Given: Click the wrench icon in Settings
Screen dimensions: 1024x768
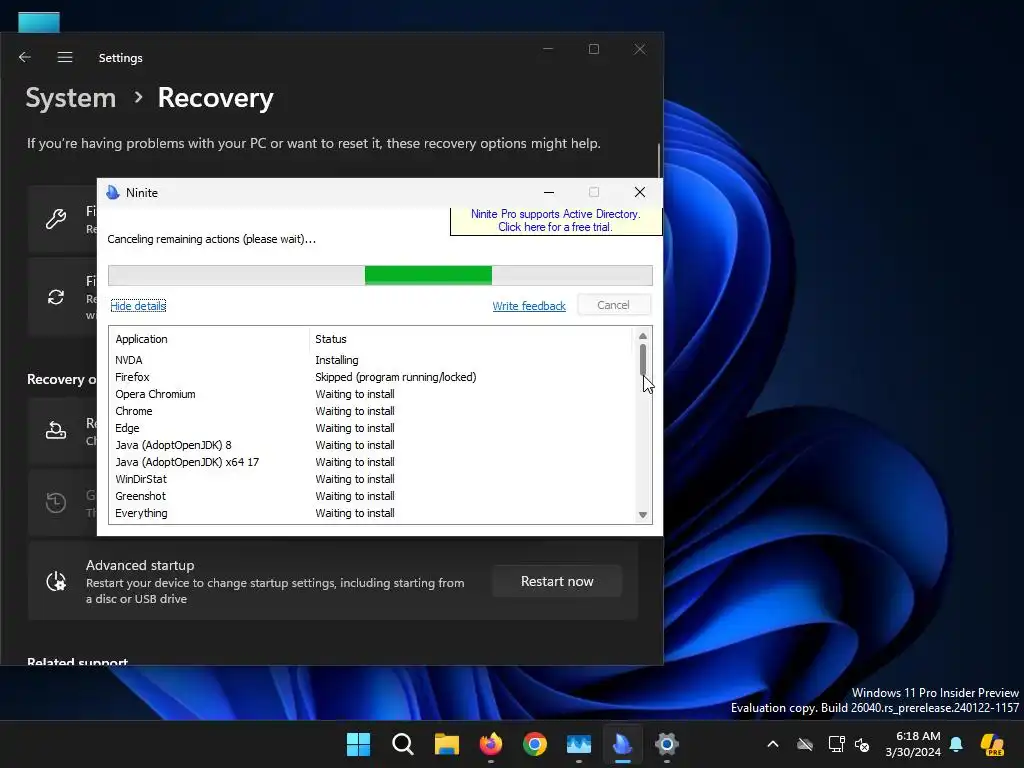Looking at the screenshot, I should (56, 218).
